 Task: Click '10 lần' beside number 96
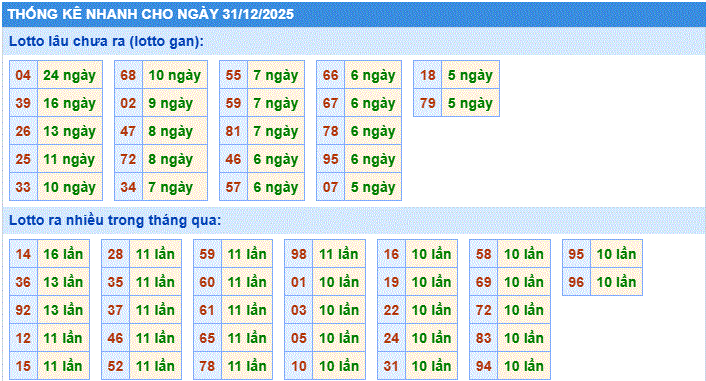[616, 281]
